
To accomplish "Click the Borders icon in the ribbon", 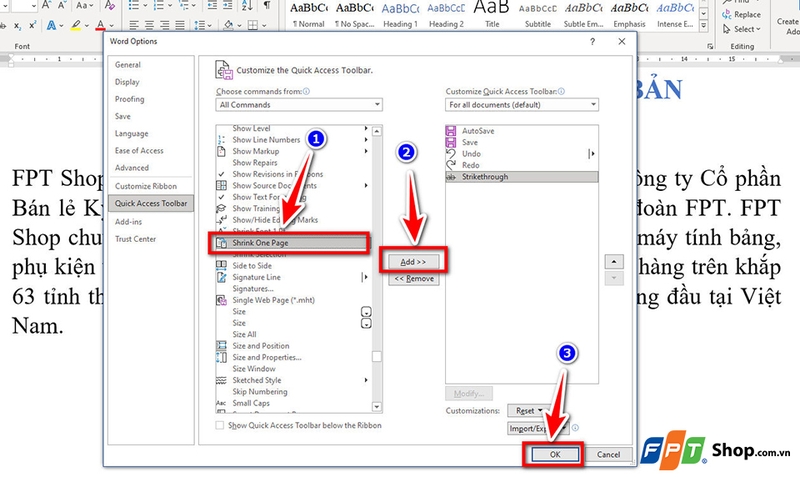I will point(252,25).
